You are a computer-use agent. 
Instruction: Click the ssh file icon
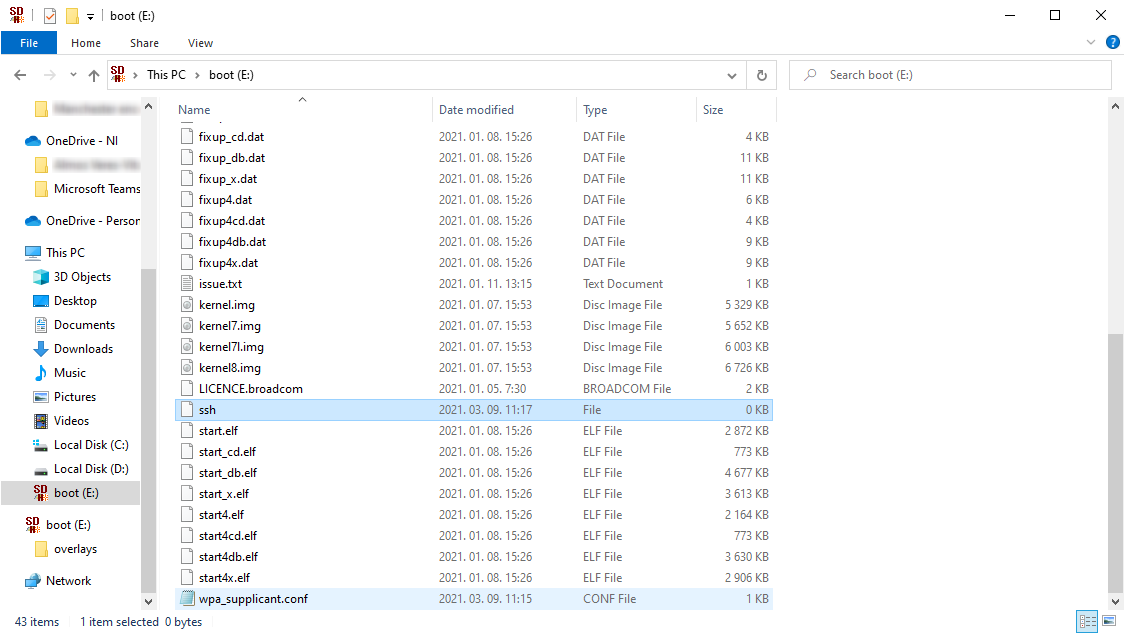tap(187, 410)
